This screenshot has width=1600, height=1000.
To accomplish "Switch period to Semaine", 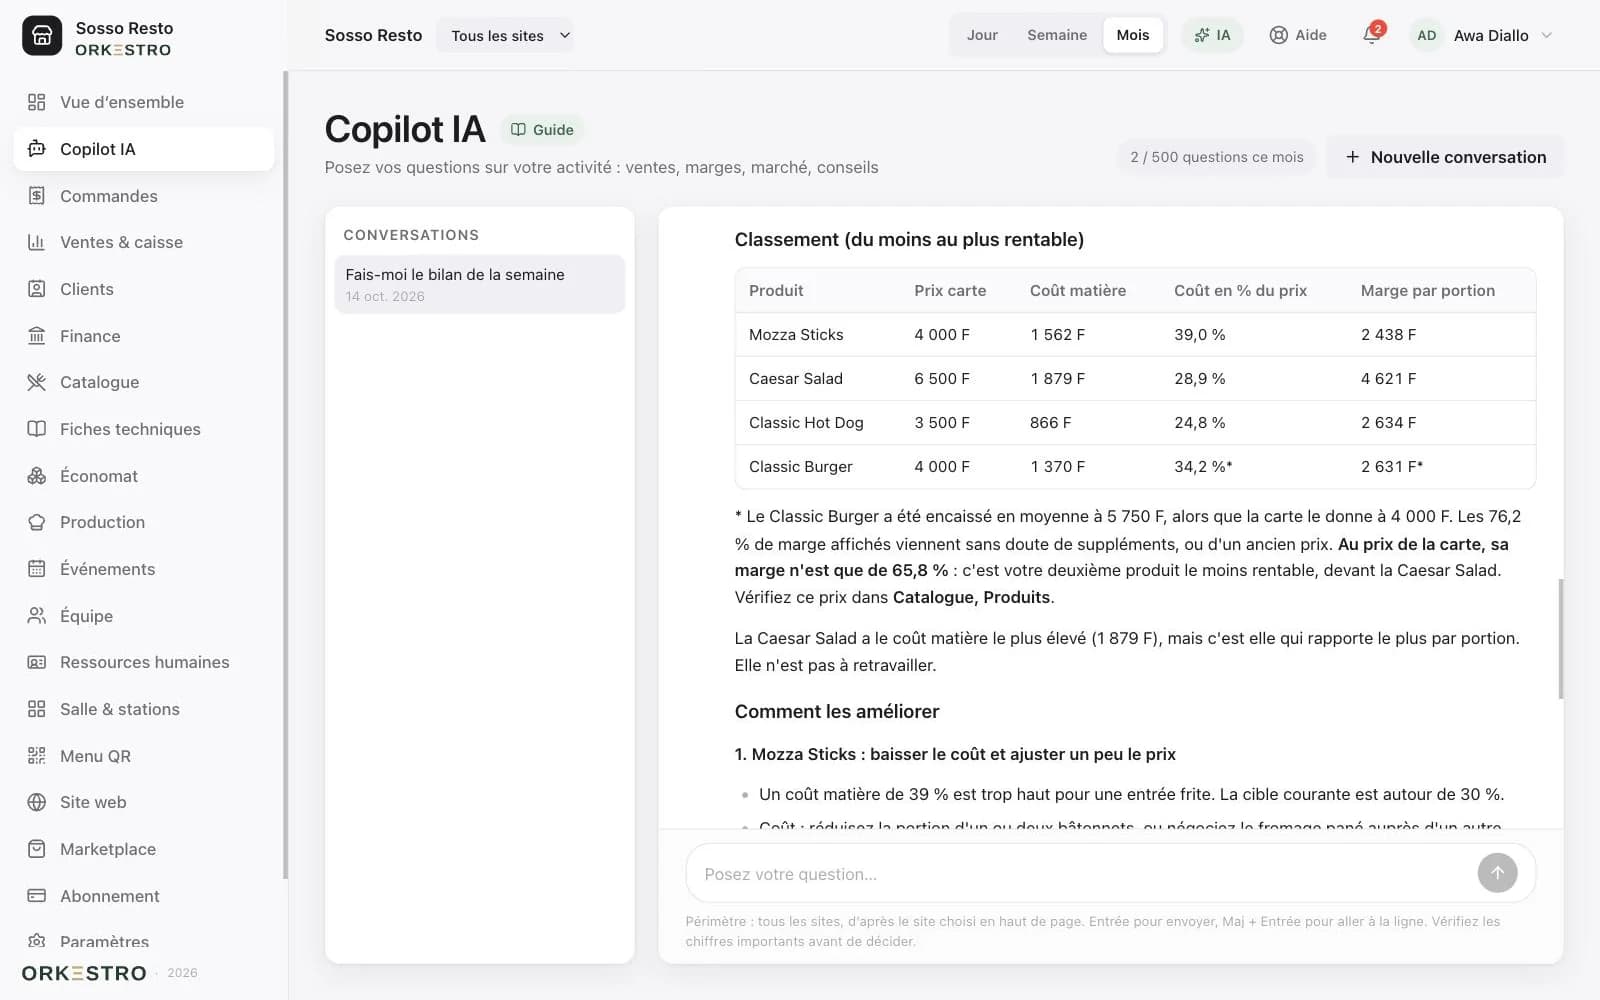I will click(1057, 35).
